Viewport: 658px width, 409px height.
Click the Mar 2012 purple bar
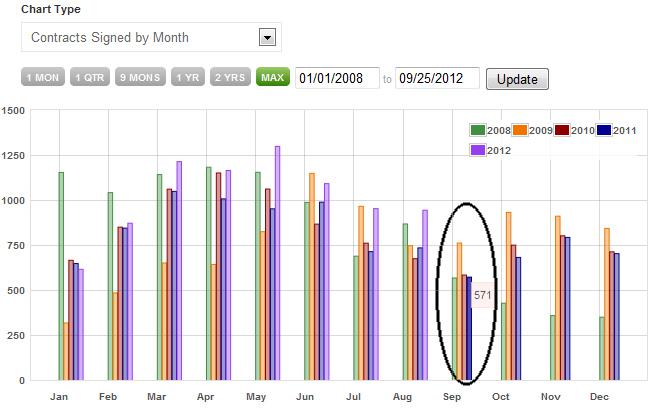[x=179, y=271]
